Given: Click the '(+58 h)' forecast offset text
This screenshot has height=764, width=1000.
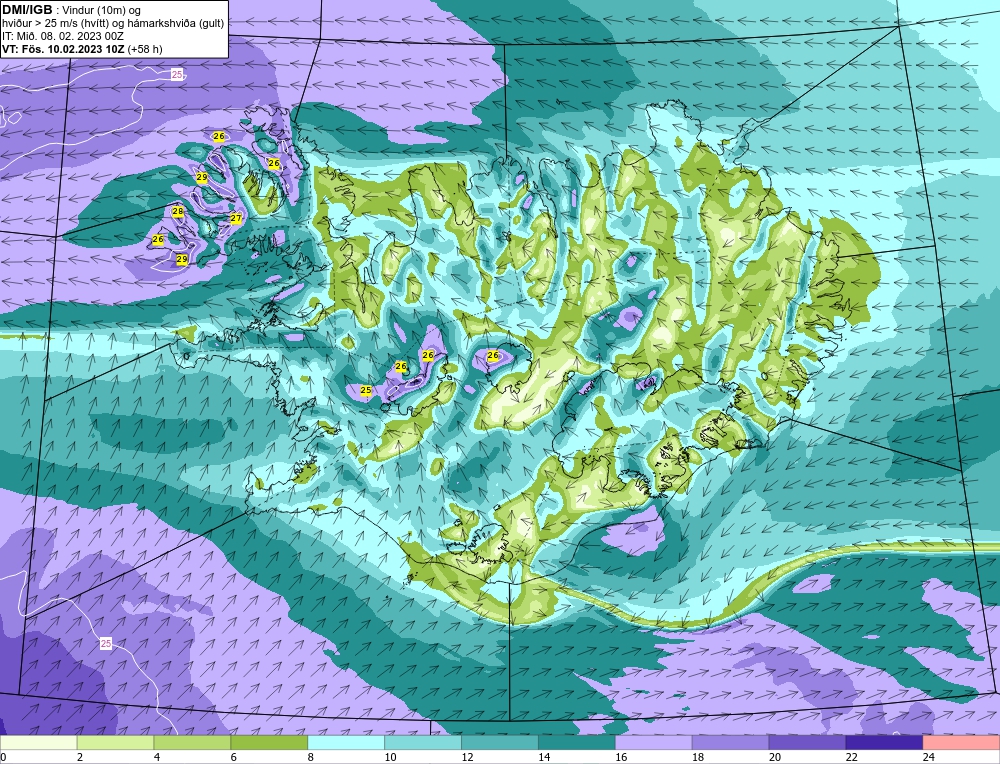Looking at the screenshot, I should click(x=145, y=49).
